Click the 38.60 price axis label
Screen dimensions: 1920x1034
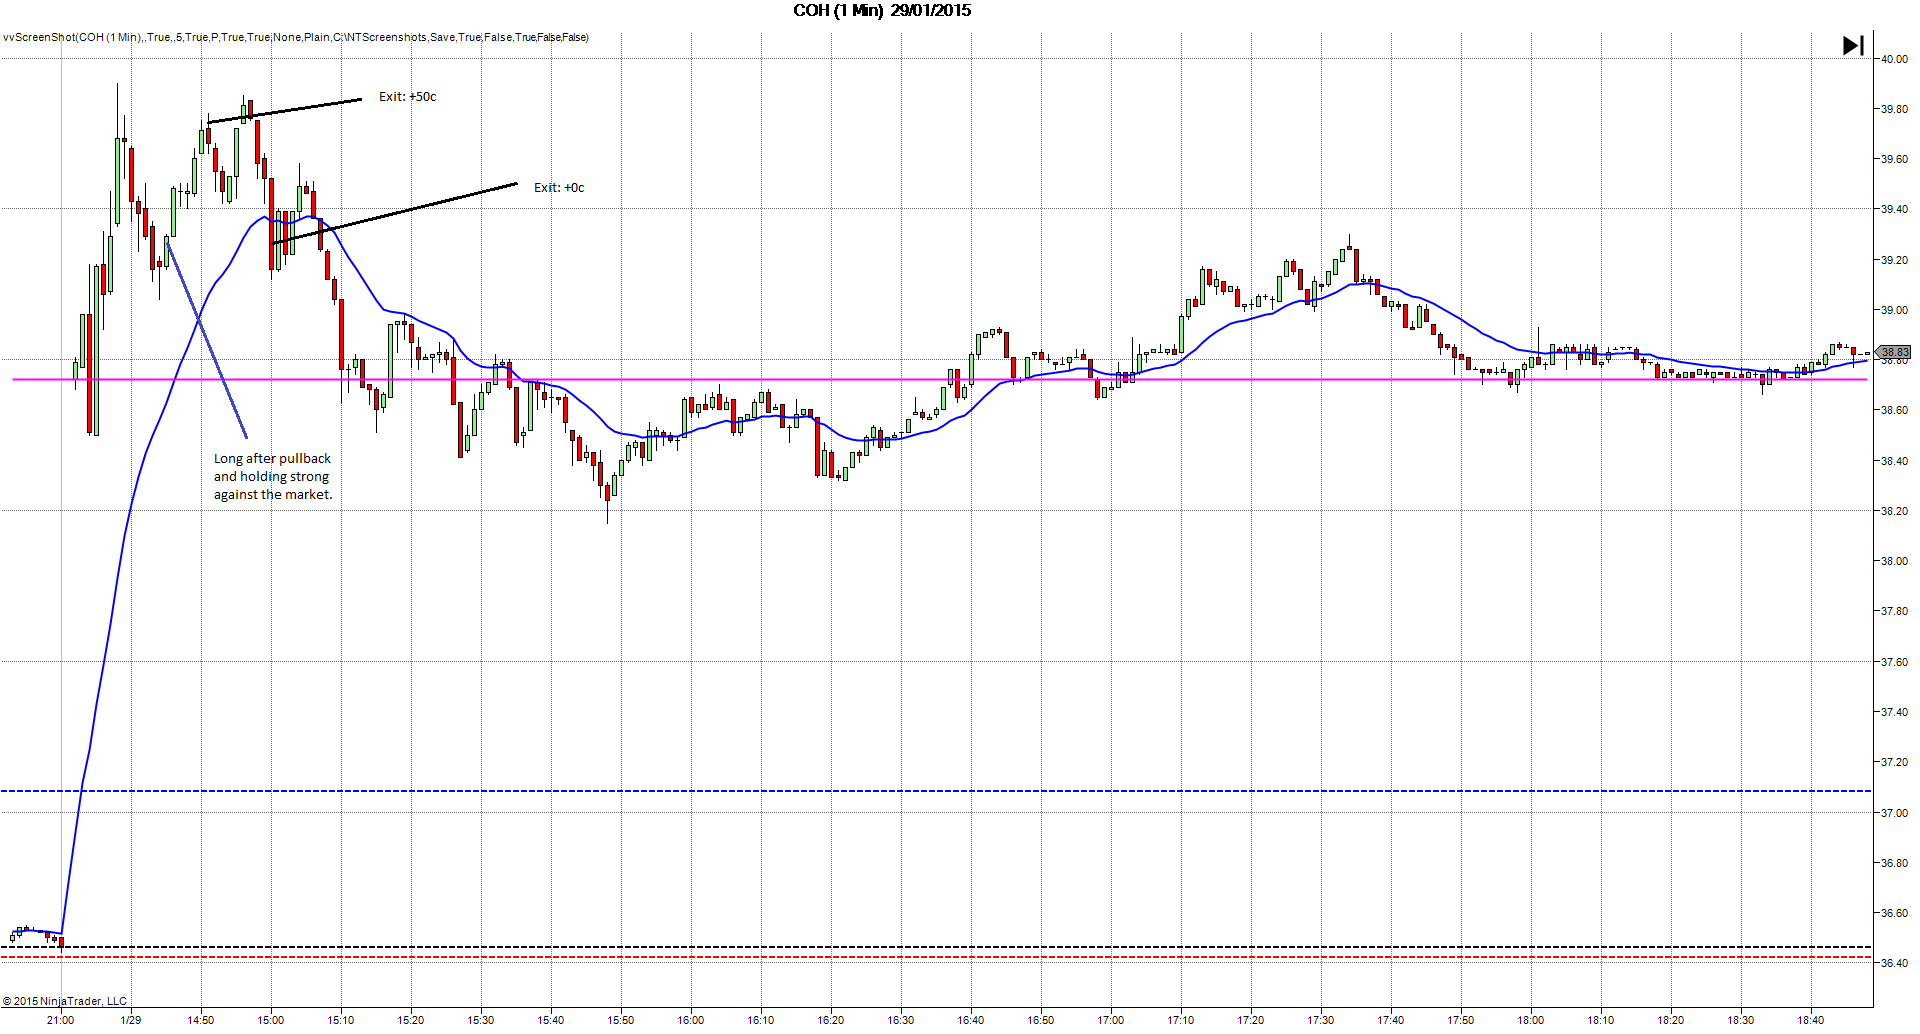[x=1894, y=410]
